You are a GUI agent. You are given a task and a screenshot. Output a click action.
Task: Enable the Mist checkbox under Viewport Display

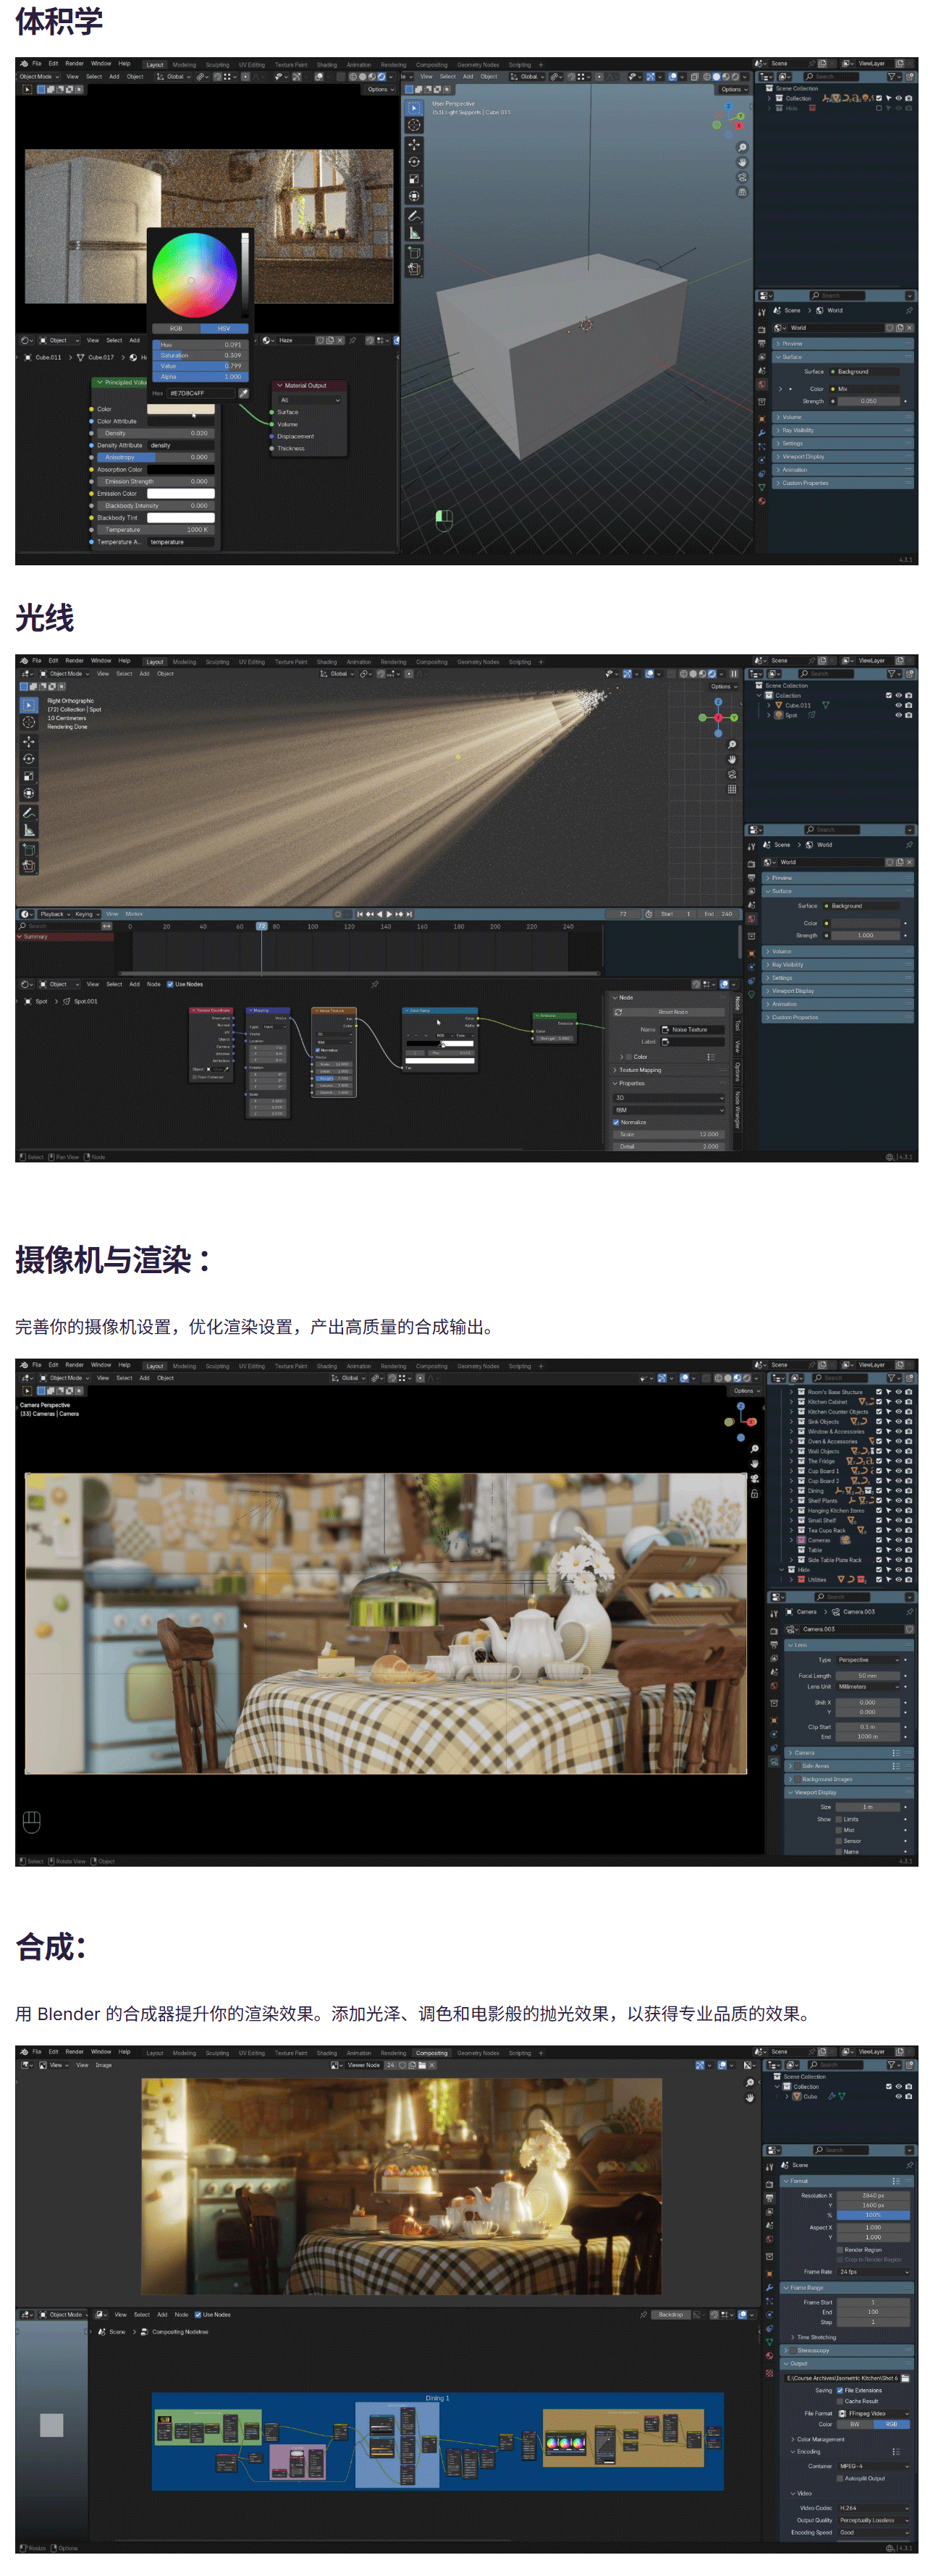click(839, 1830)
